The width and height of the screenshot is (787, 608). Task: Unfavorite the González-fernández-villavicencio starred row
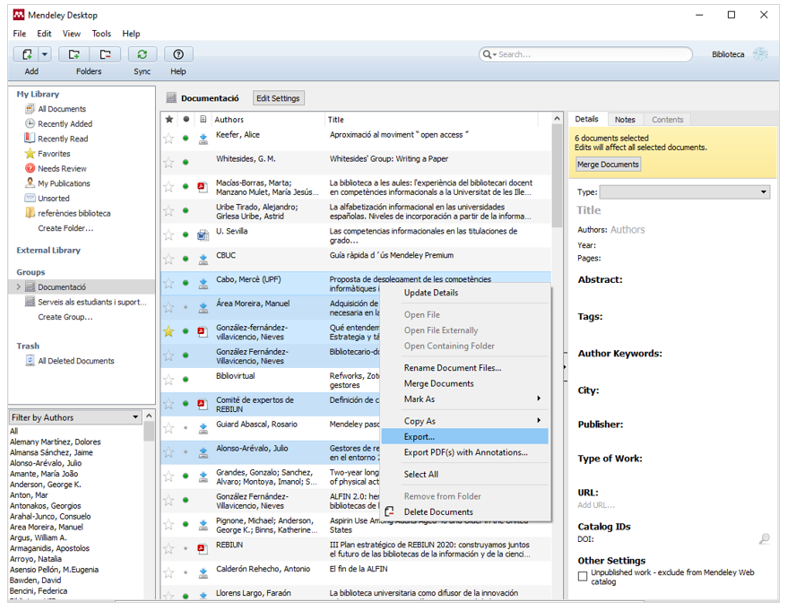pyautogui.click(x=169, y=331)
